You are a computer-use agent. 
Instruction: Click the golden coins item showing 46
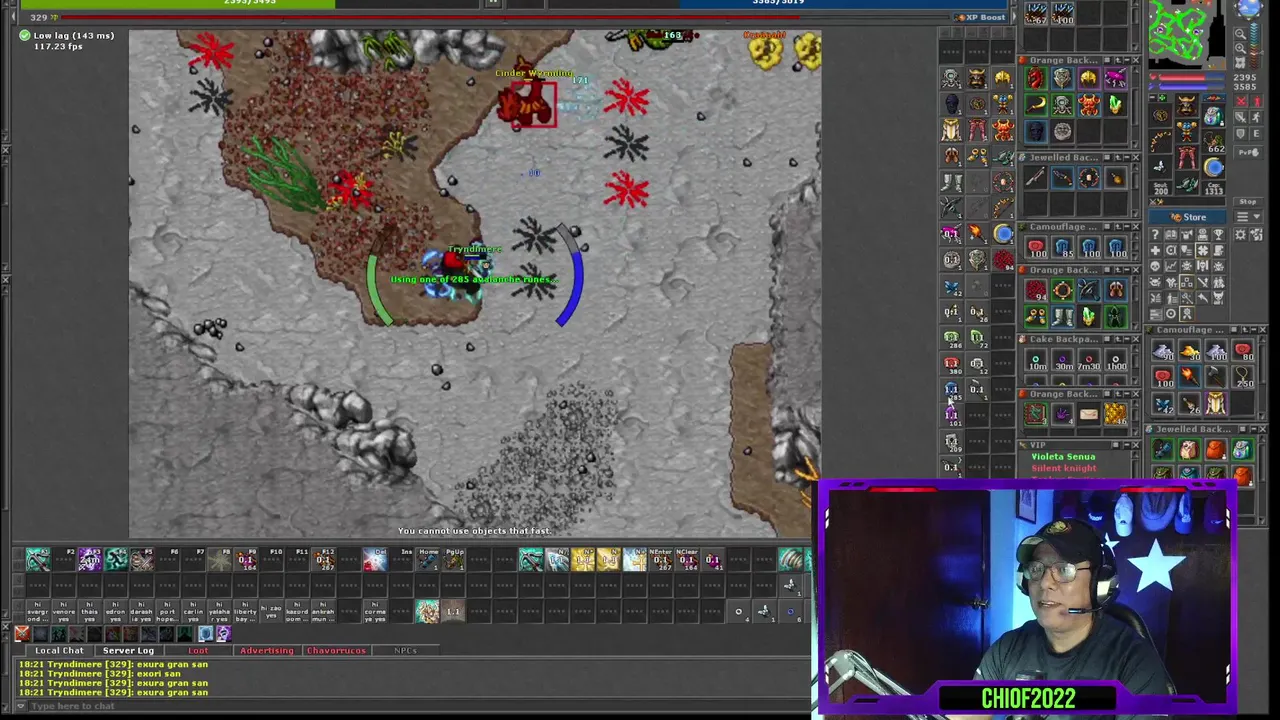point(1115,414)
